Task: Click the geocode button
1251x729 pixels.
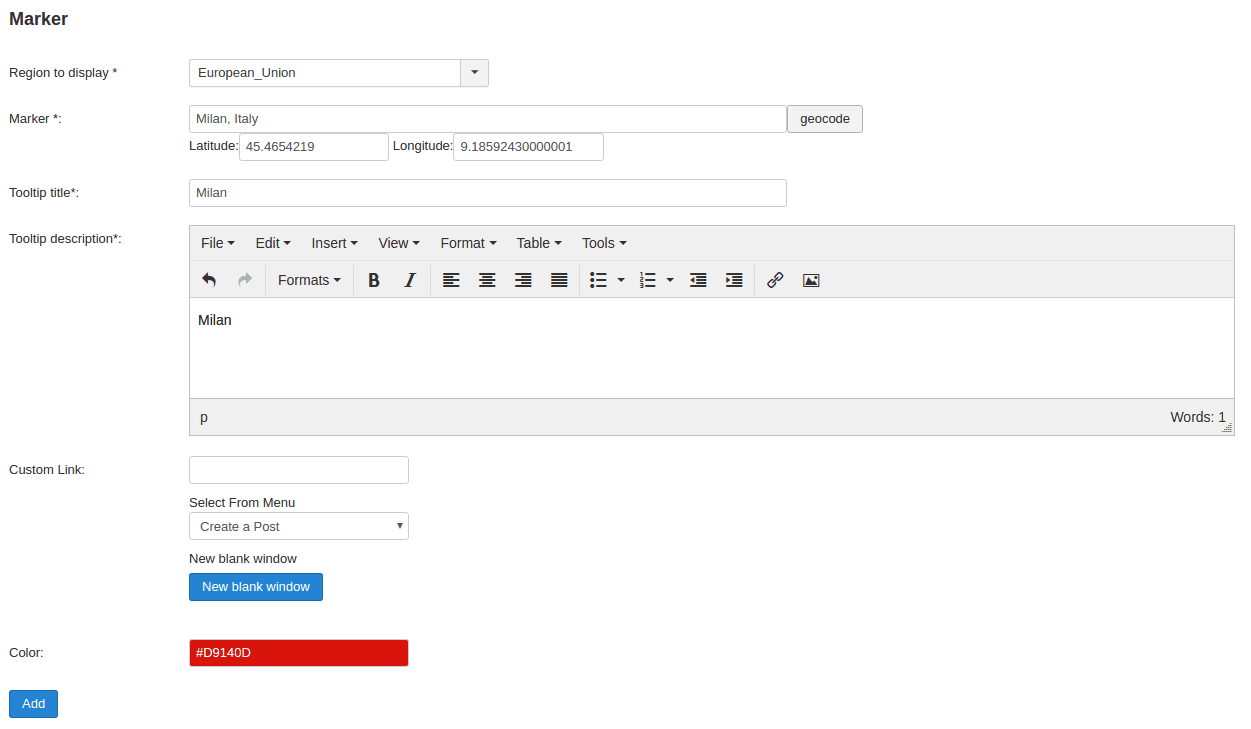Action: pos(824,119)
